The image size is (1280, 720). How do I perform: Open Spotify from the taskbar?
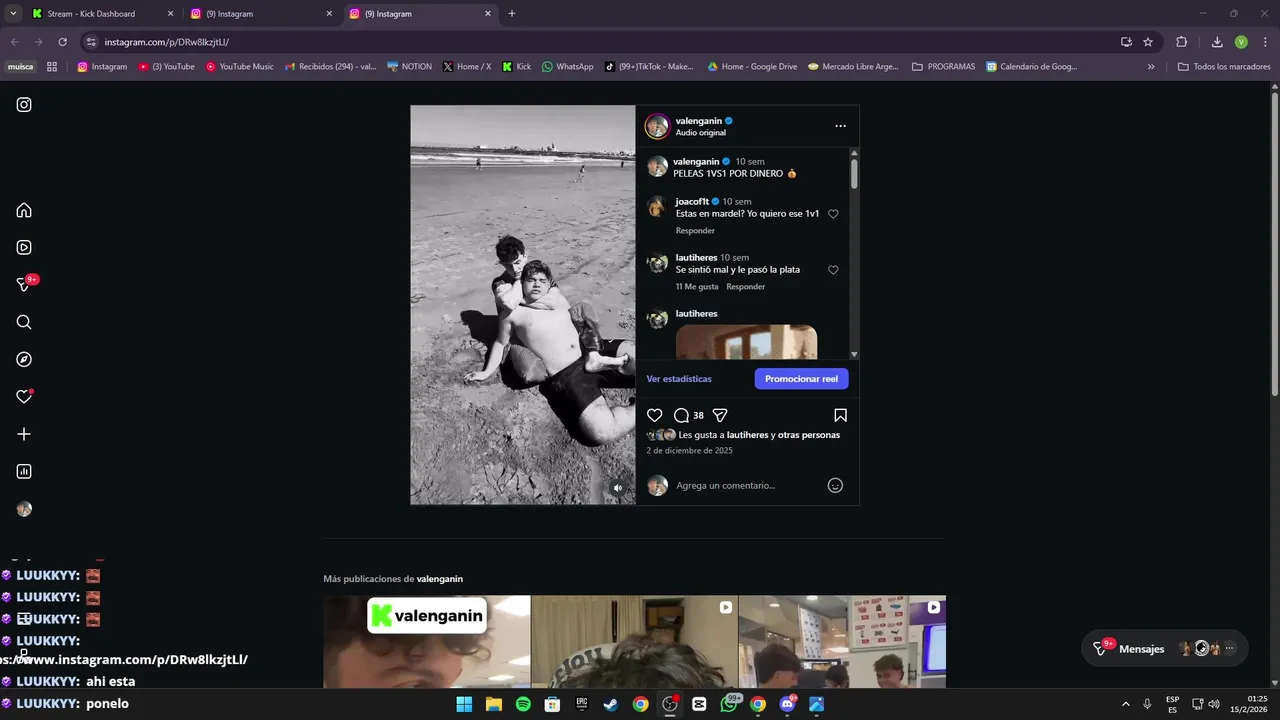pos(523,704)
